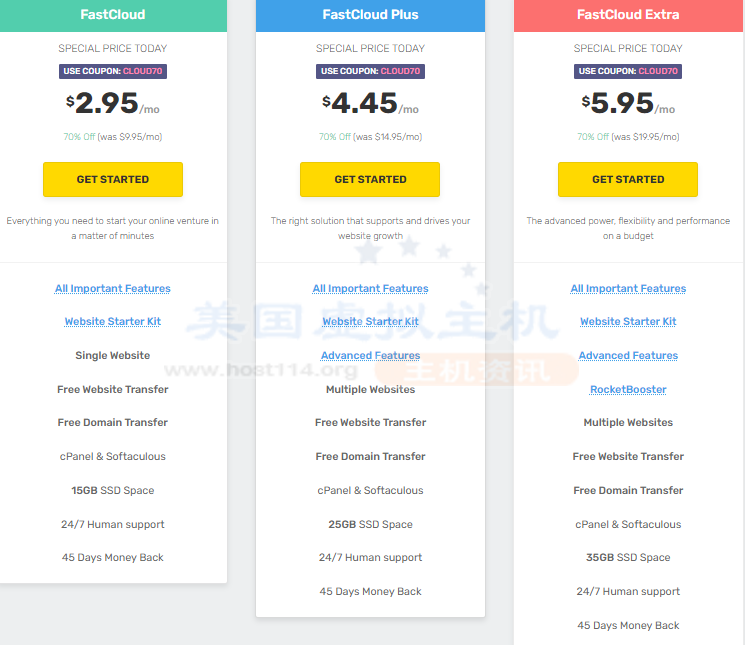Click 'Multiple Websites' in FastCloud Extra column
This screenshot has width=745, height=645.
click(x=628, y=423)
